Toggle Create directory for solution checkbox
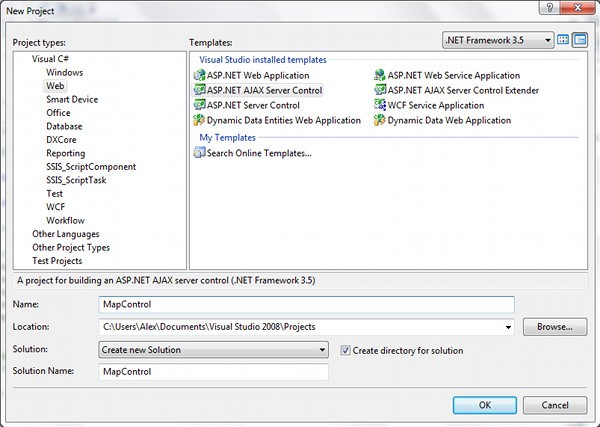The image size is (600, 427). [x=345, y=350]
